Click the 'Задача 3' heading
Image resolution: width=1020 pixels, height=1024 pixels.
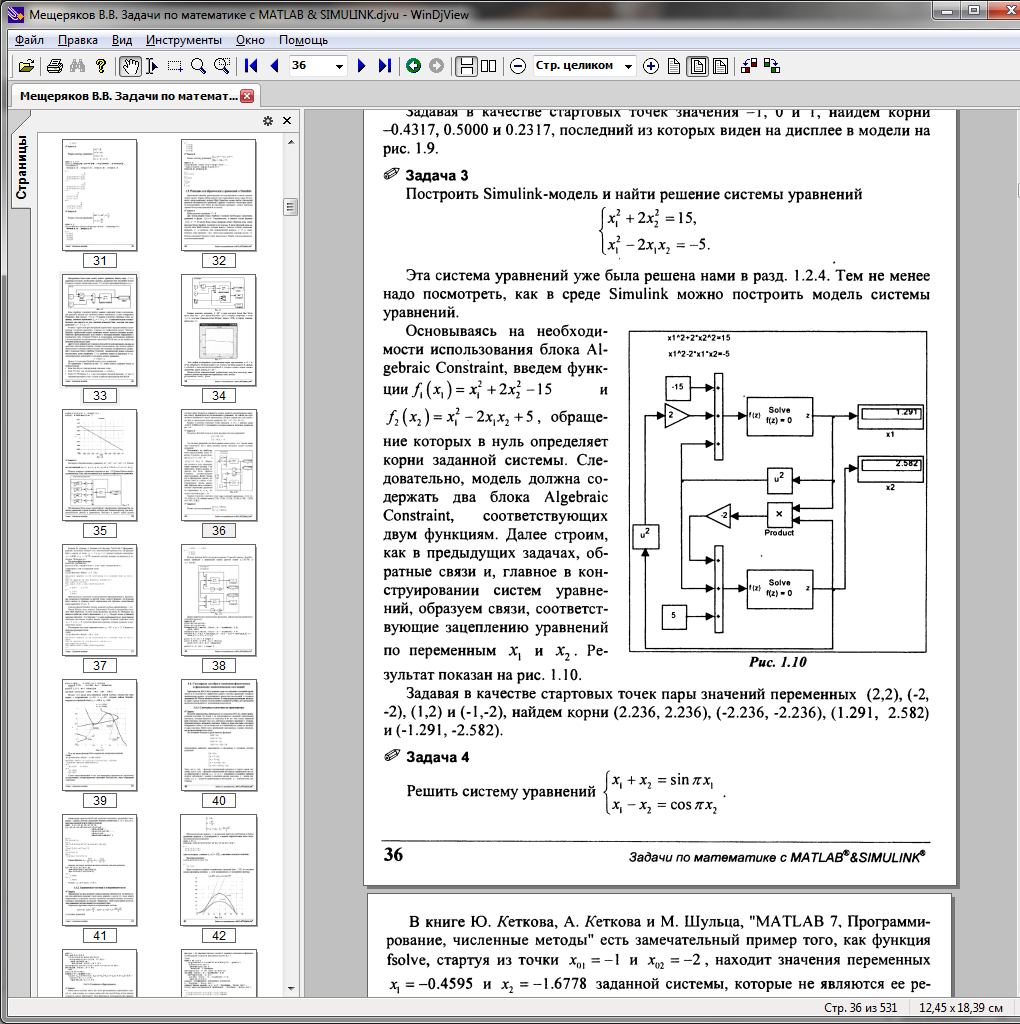[437, 175]
